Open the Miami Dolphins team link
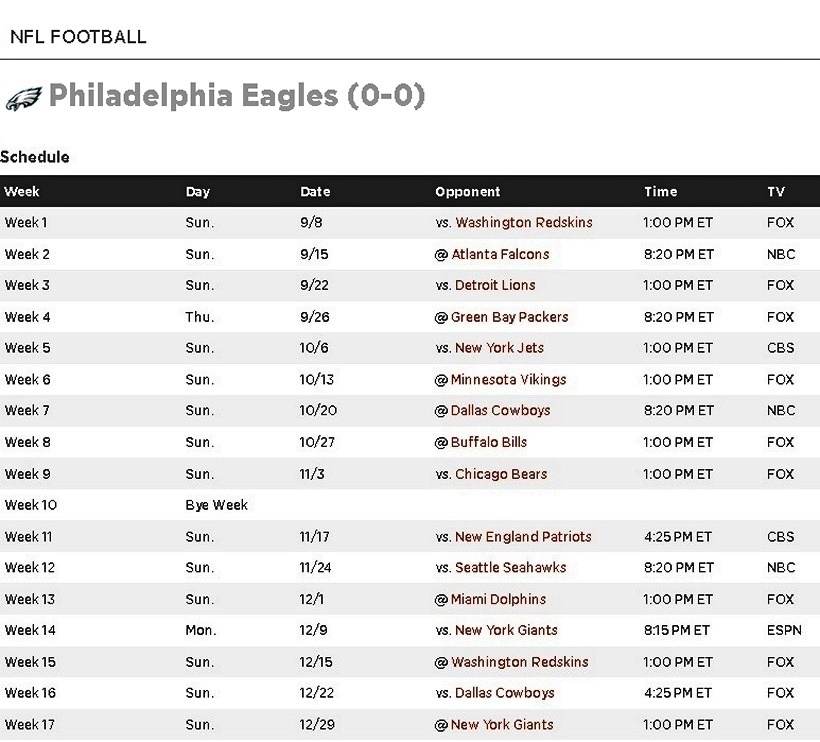 pyautogui.click(x=498, y=600)
